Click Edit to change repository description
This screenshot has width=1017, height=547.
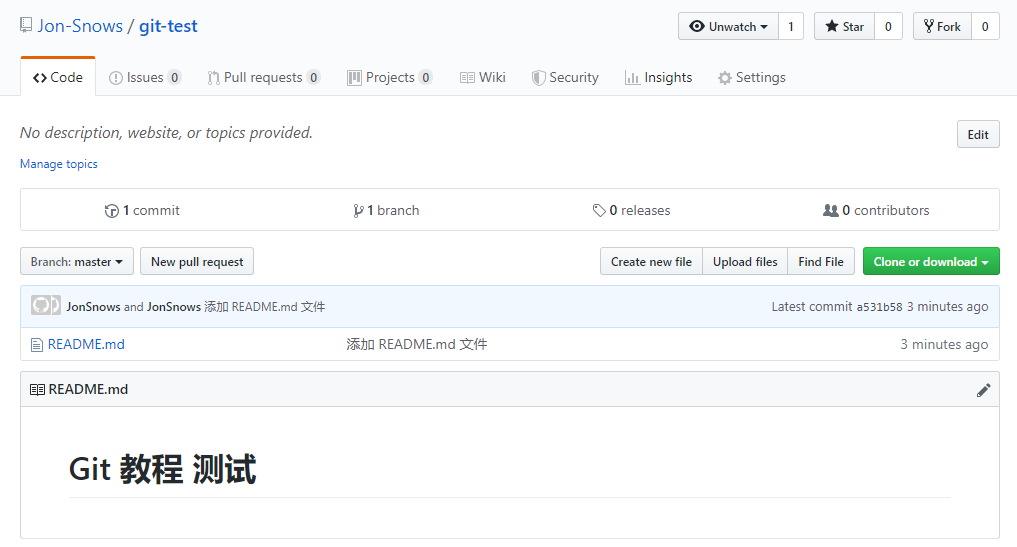977,135
